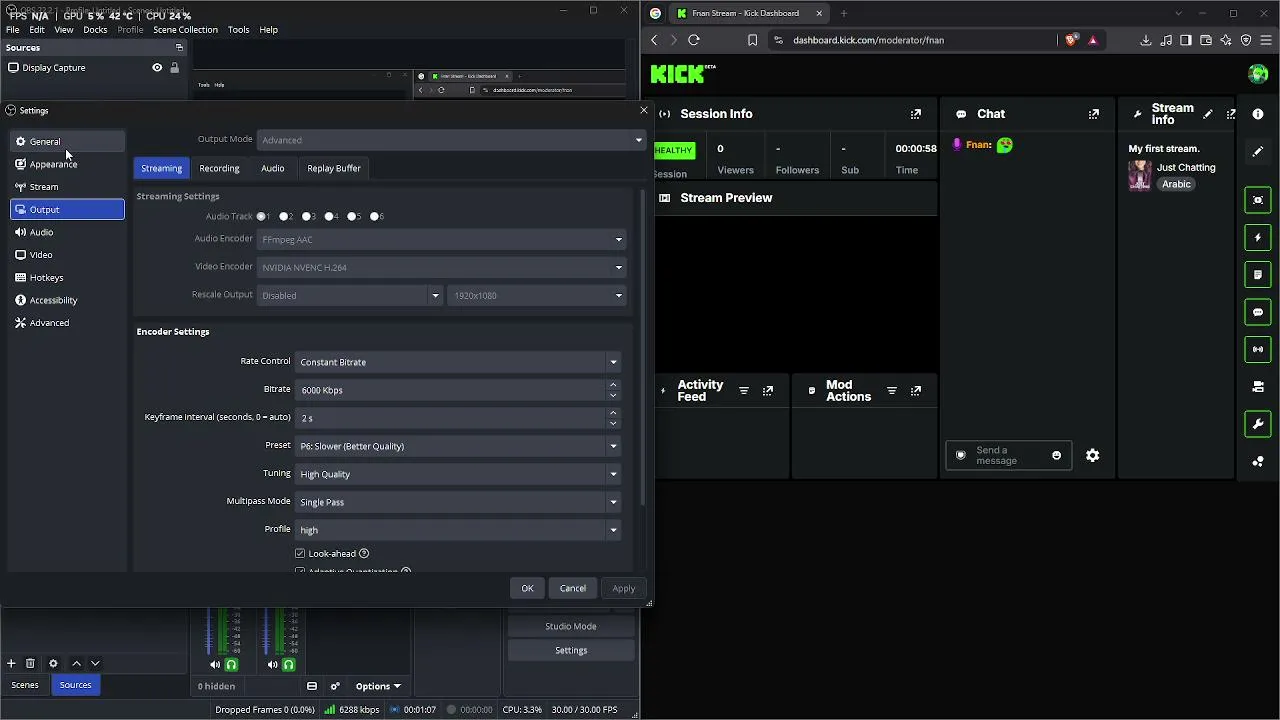The height and width of the screenshot is (720, 1280).
Task: Toggle monitoring headphones on first mixer channel
Action: point(231,664)
